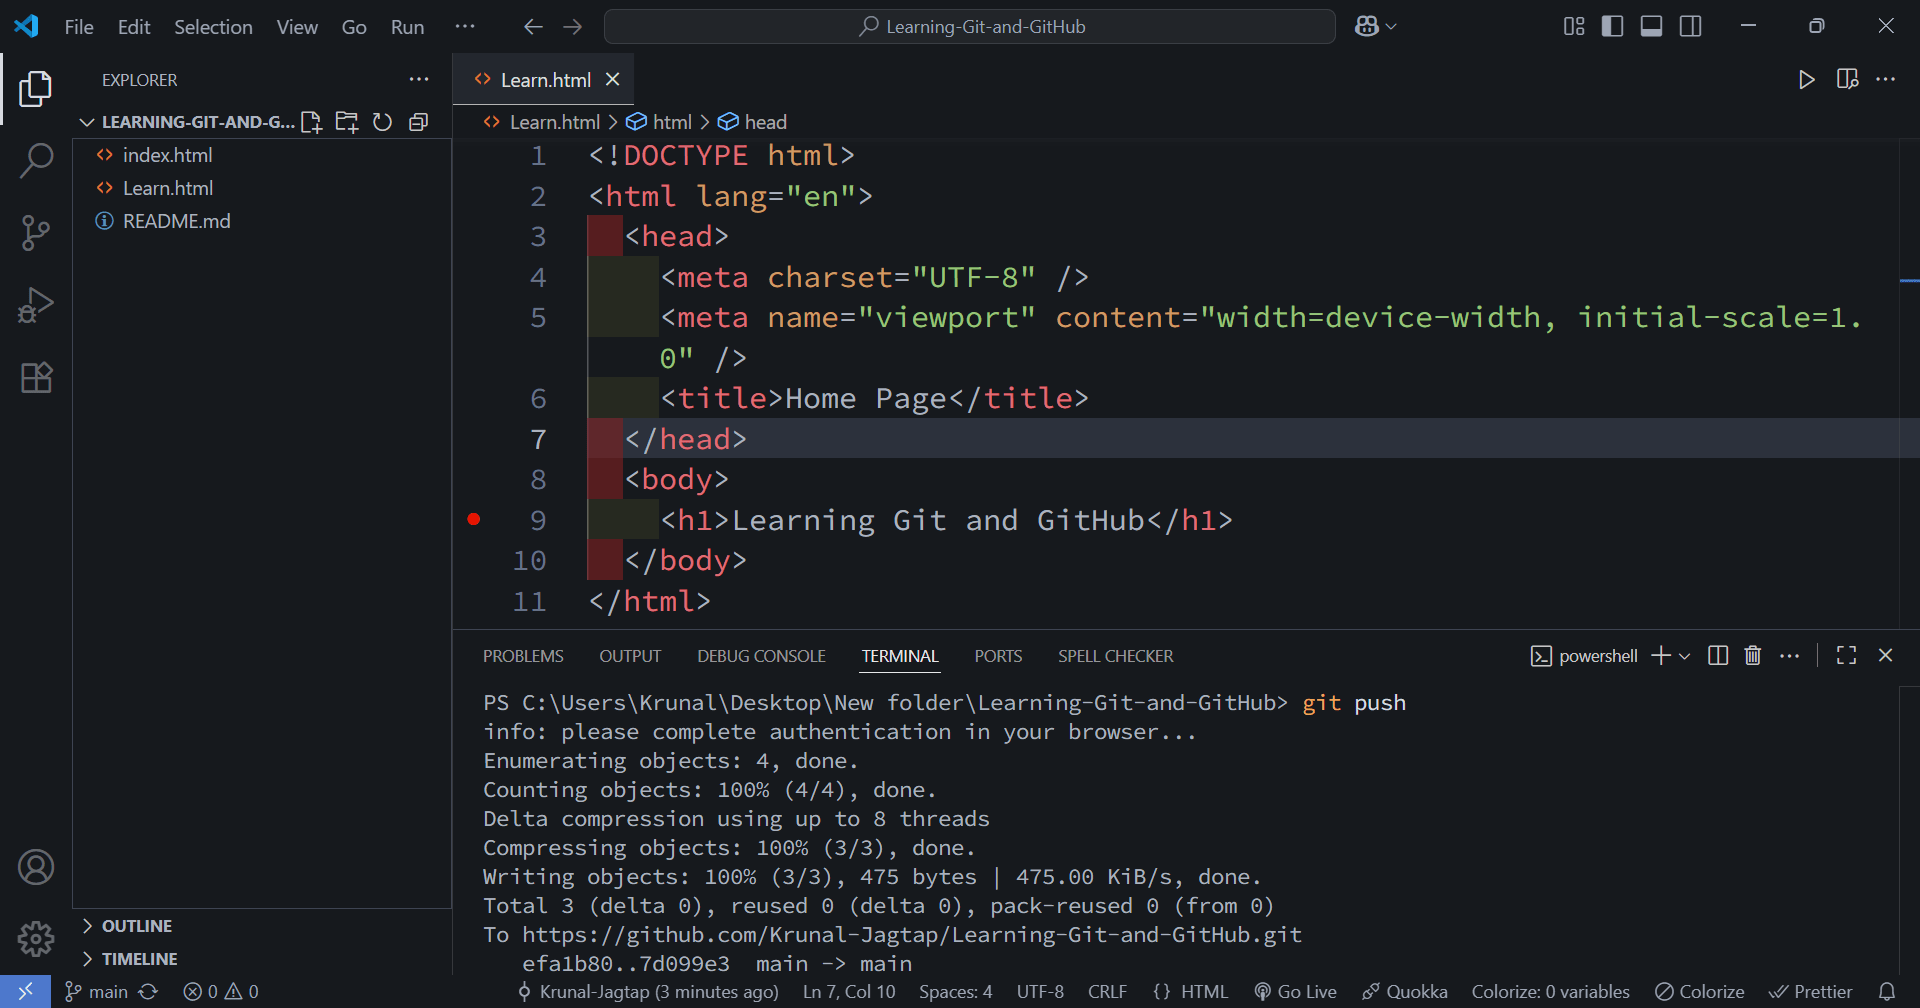The height and width of the screenshot is (1008, 1920).
Task: Run the file with the play icon
Action: [x=1806, y=80]
